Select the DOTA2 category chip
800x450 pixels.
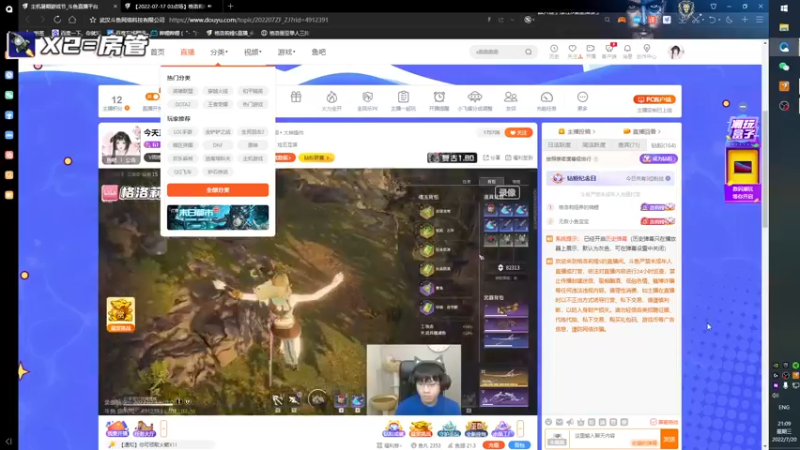click(x=183, y=104)
